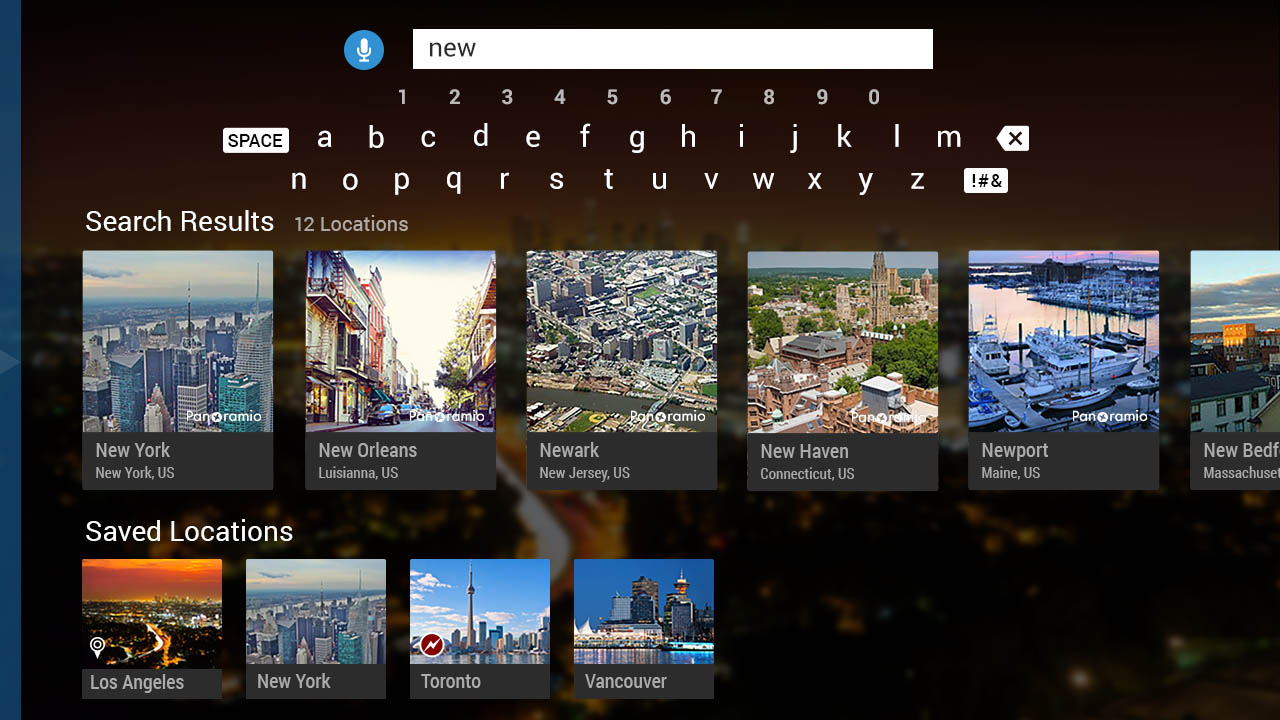Focus the search field containing "new"
The height and width of the screenshot is (720, 1280).
click(x=673, y=49)
